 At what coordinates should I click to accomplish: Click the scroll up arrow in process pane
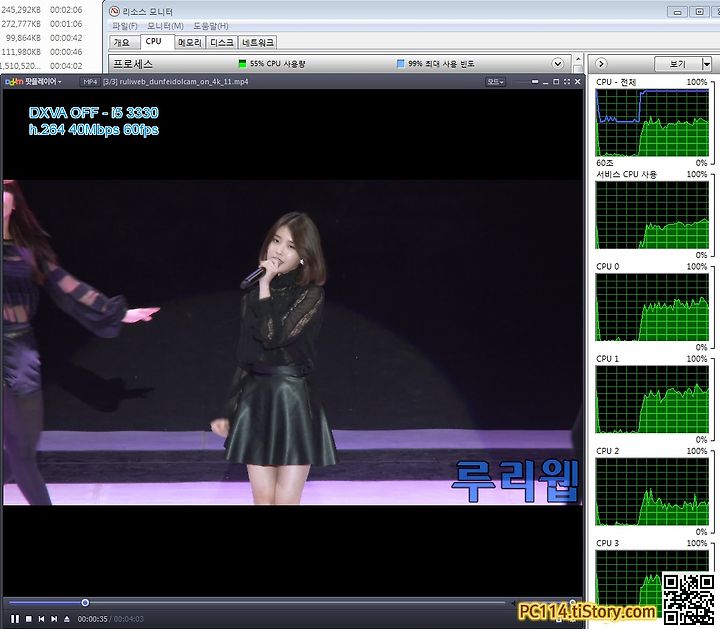click(578, 59)
